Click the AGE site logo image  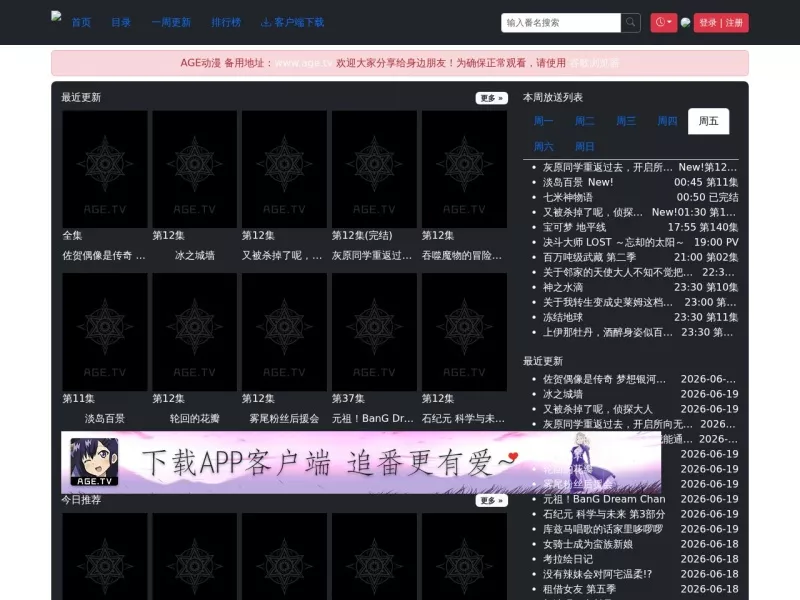click(56, 16)
